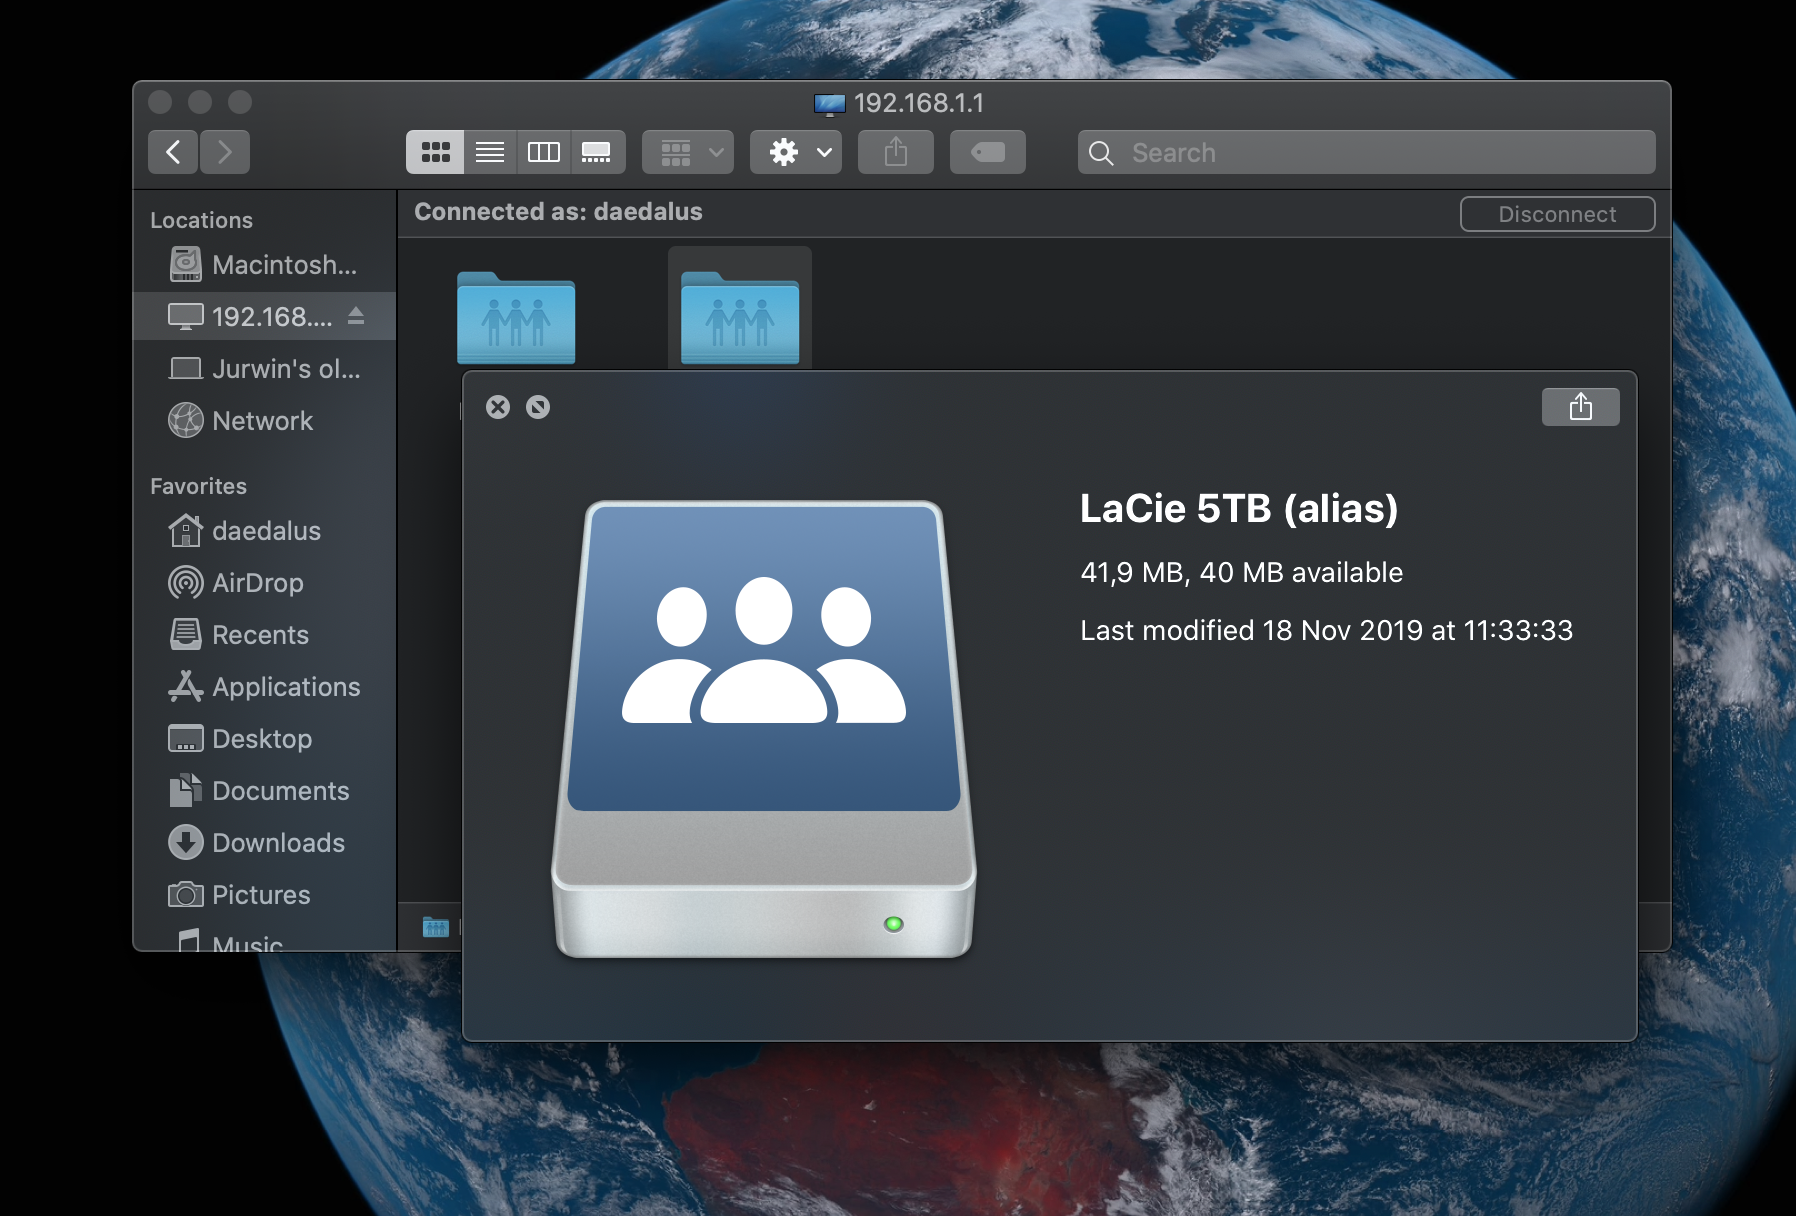Click the LaCie 5TB (alias) title

pyautogui.click(x=1239, y=508)
